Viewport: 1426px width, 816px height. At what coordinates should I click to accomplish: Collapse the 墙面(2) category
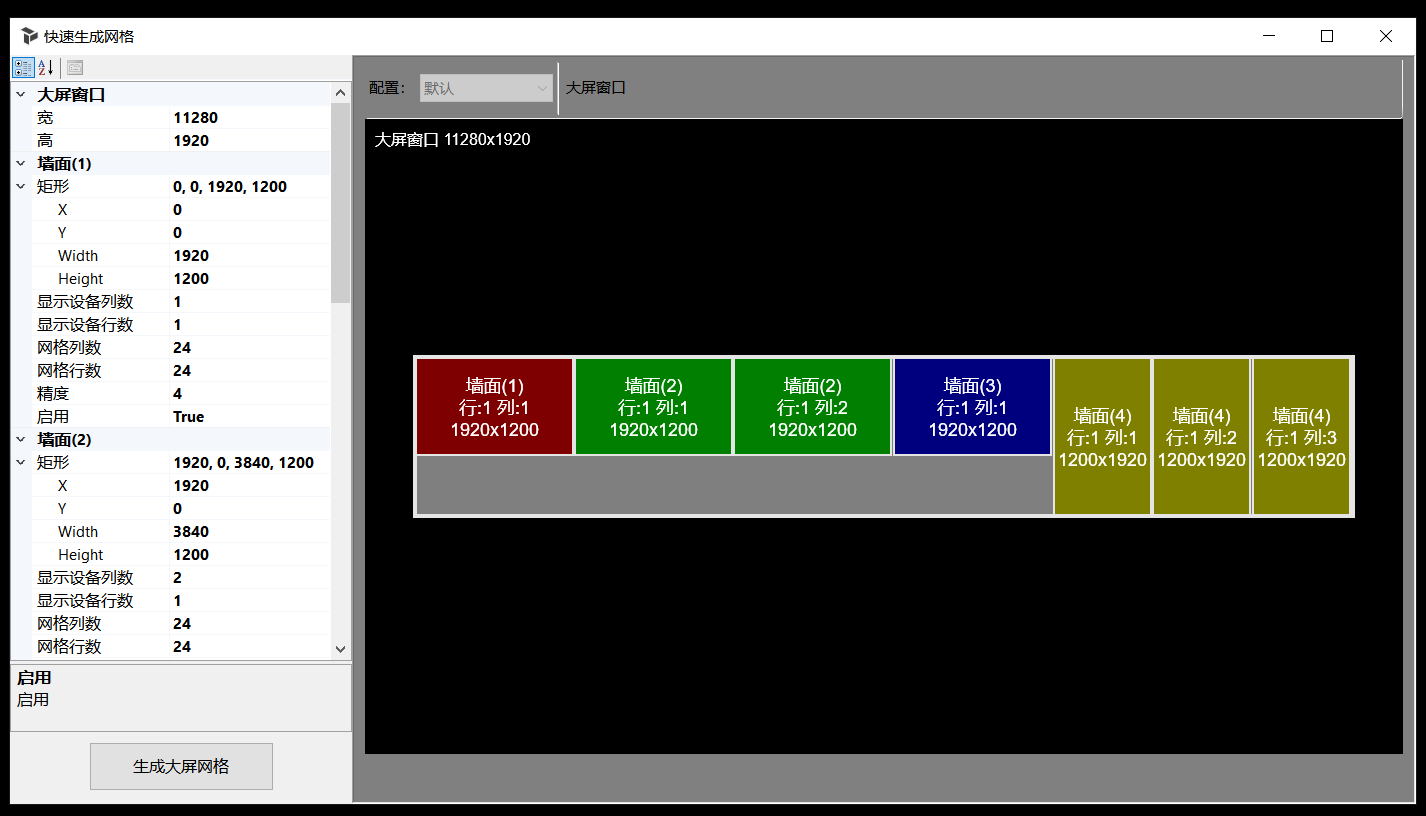tap(21, 439)
